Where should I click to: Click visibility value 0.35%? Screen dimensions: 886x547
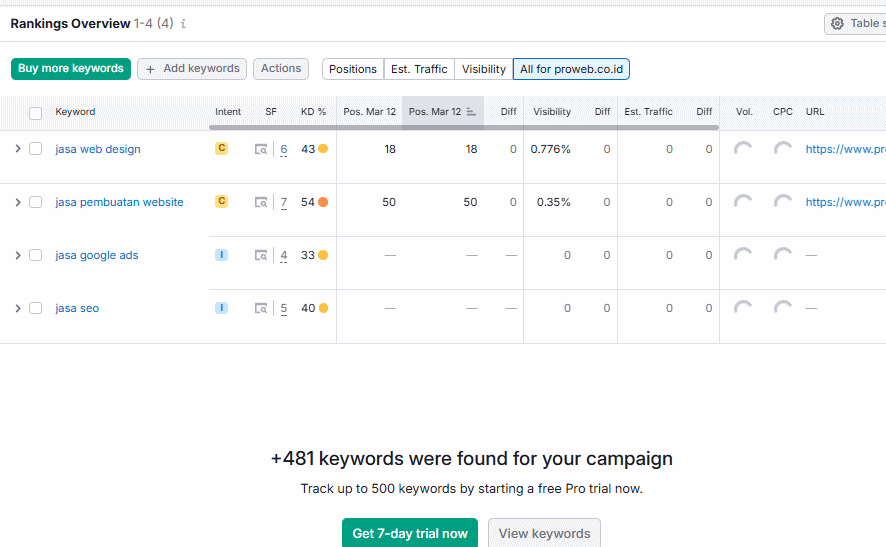554,202
